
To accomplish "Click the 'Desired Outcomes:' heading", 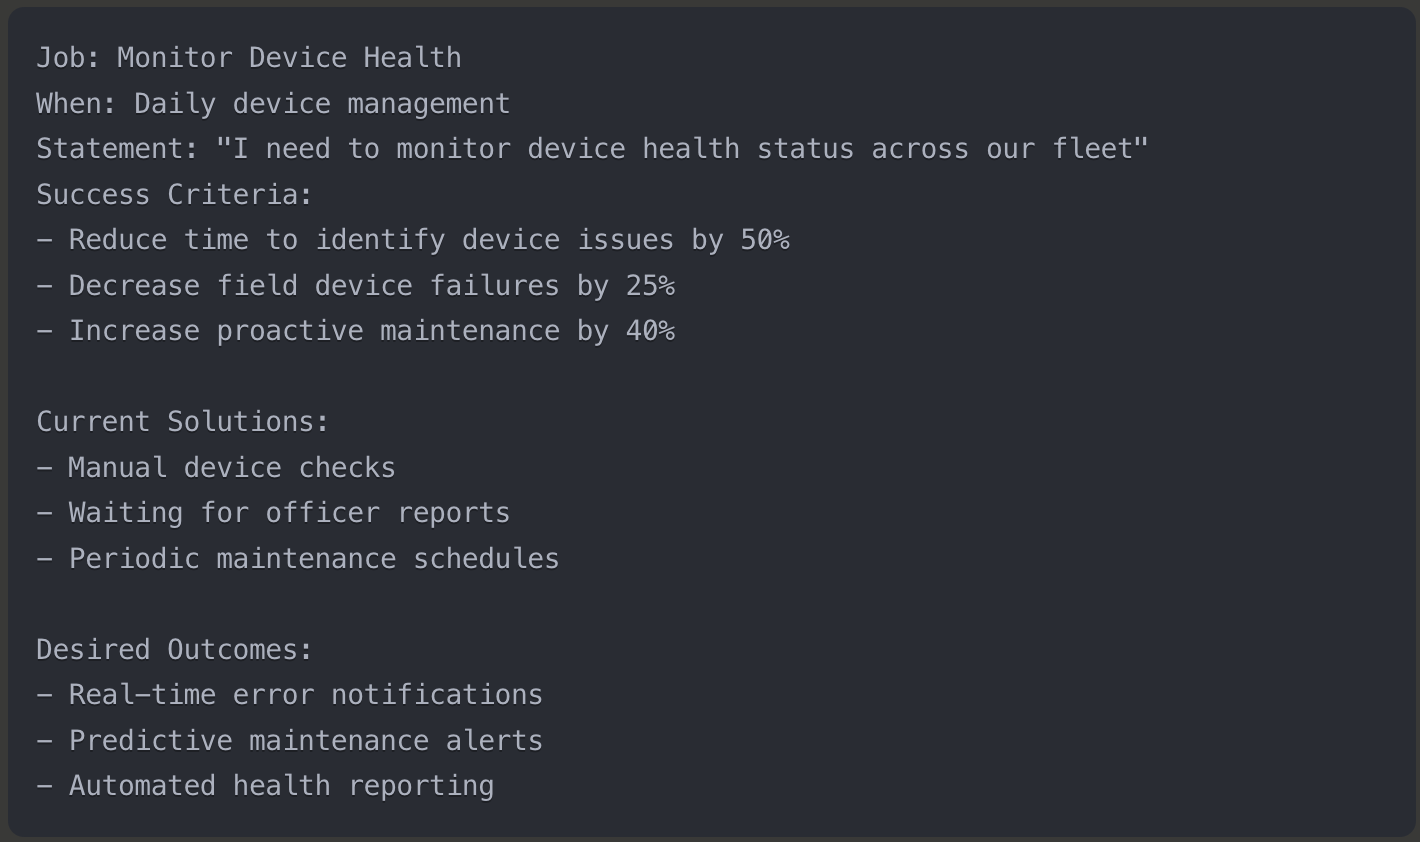I will point(175,650).
